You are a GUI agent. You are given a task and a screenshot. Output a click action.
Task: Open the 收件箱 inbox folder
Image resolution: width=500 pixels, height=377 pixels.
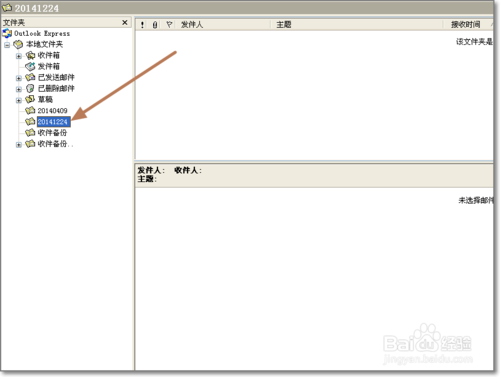tap(49, 55)
